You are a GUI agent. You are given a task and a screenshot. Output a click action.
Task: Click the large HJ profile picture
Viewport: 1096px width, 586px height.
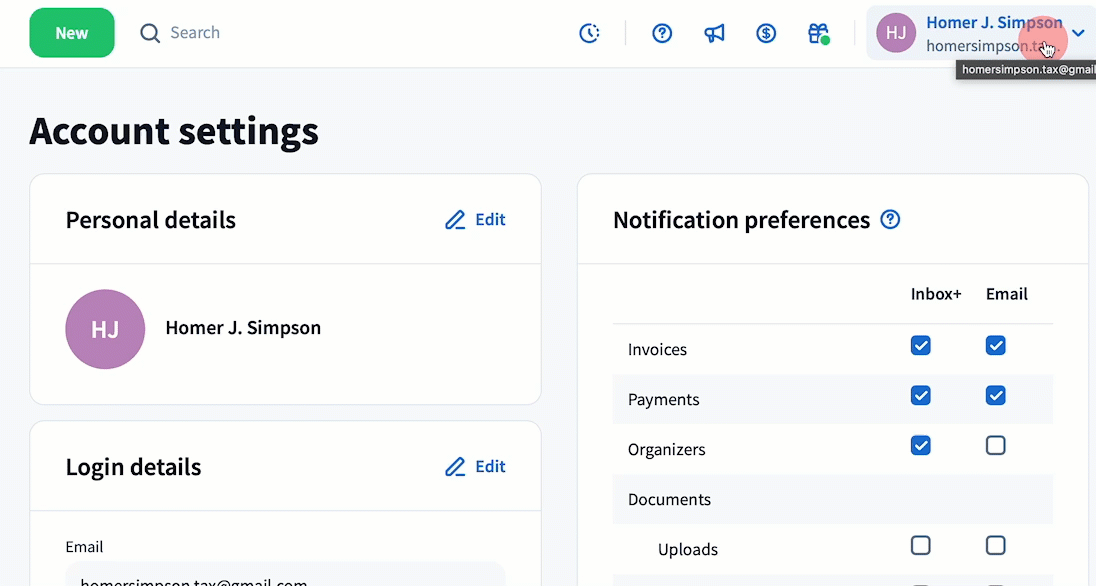[x=105, y=329]
